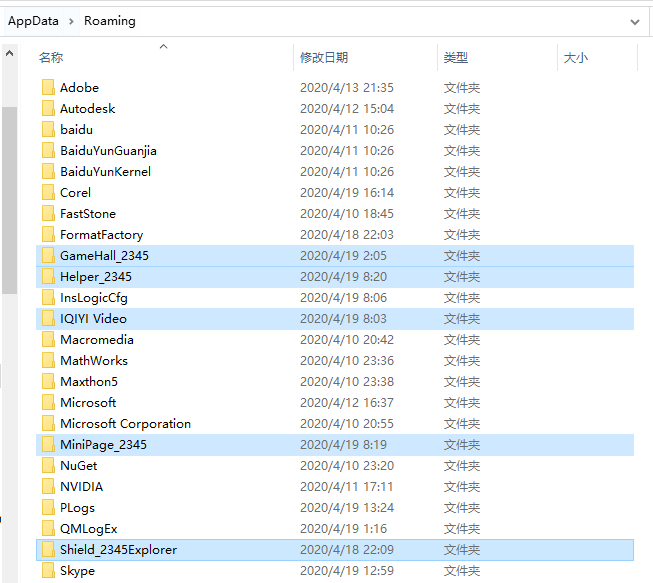
Task: Select the IQIYI Video folder name
Action: tap(93, 319)
